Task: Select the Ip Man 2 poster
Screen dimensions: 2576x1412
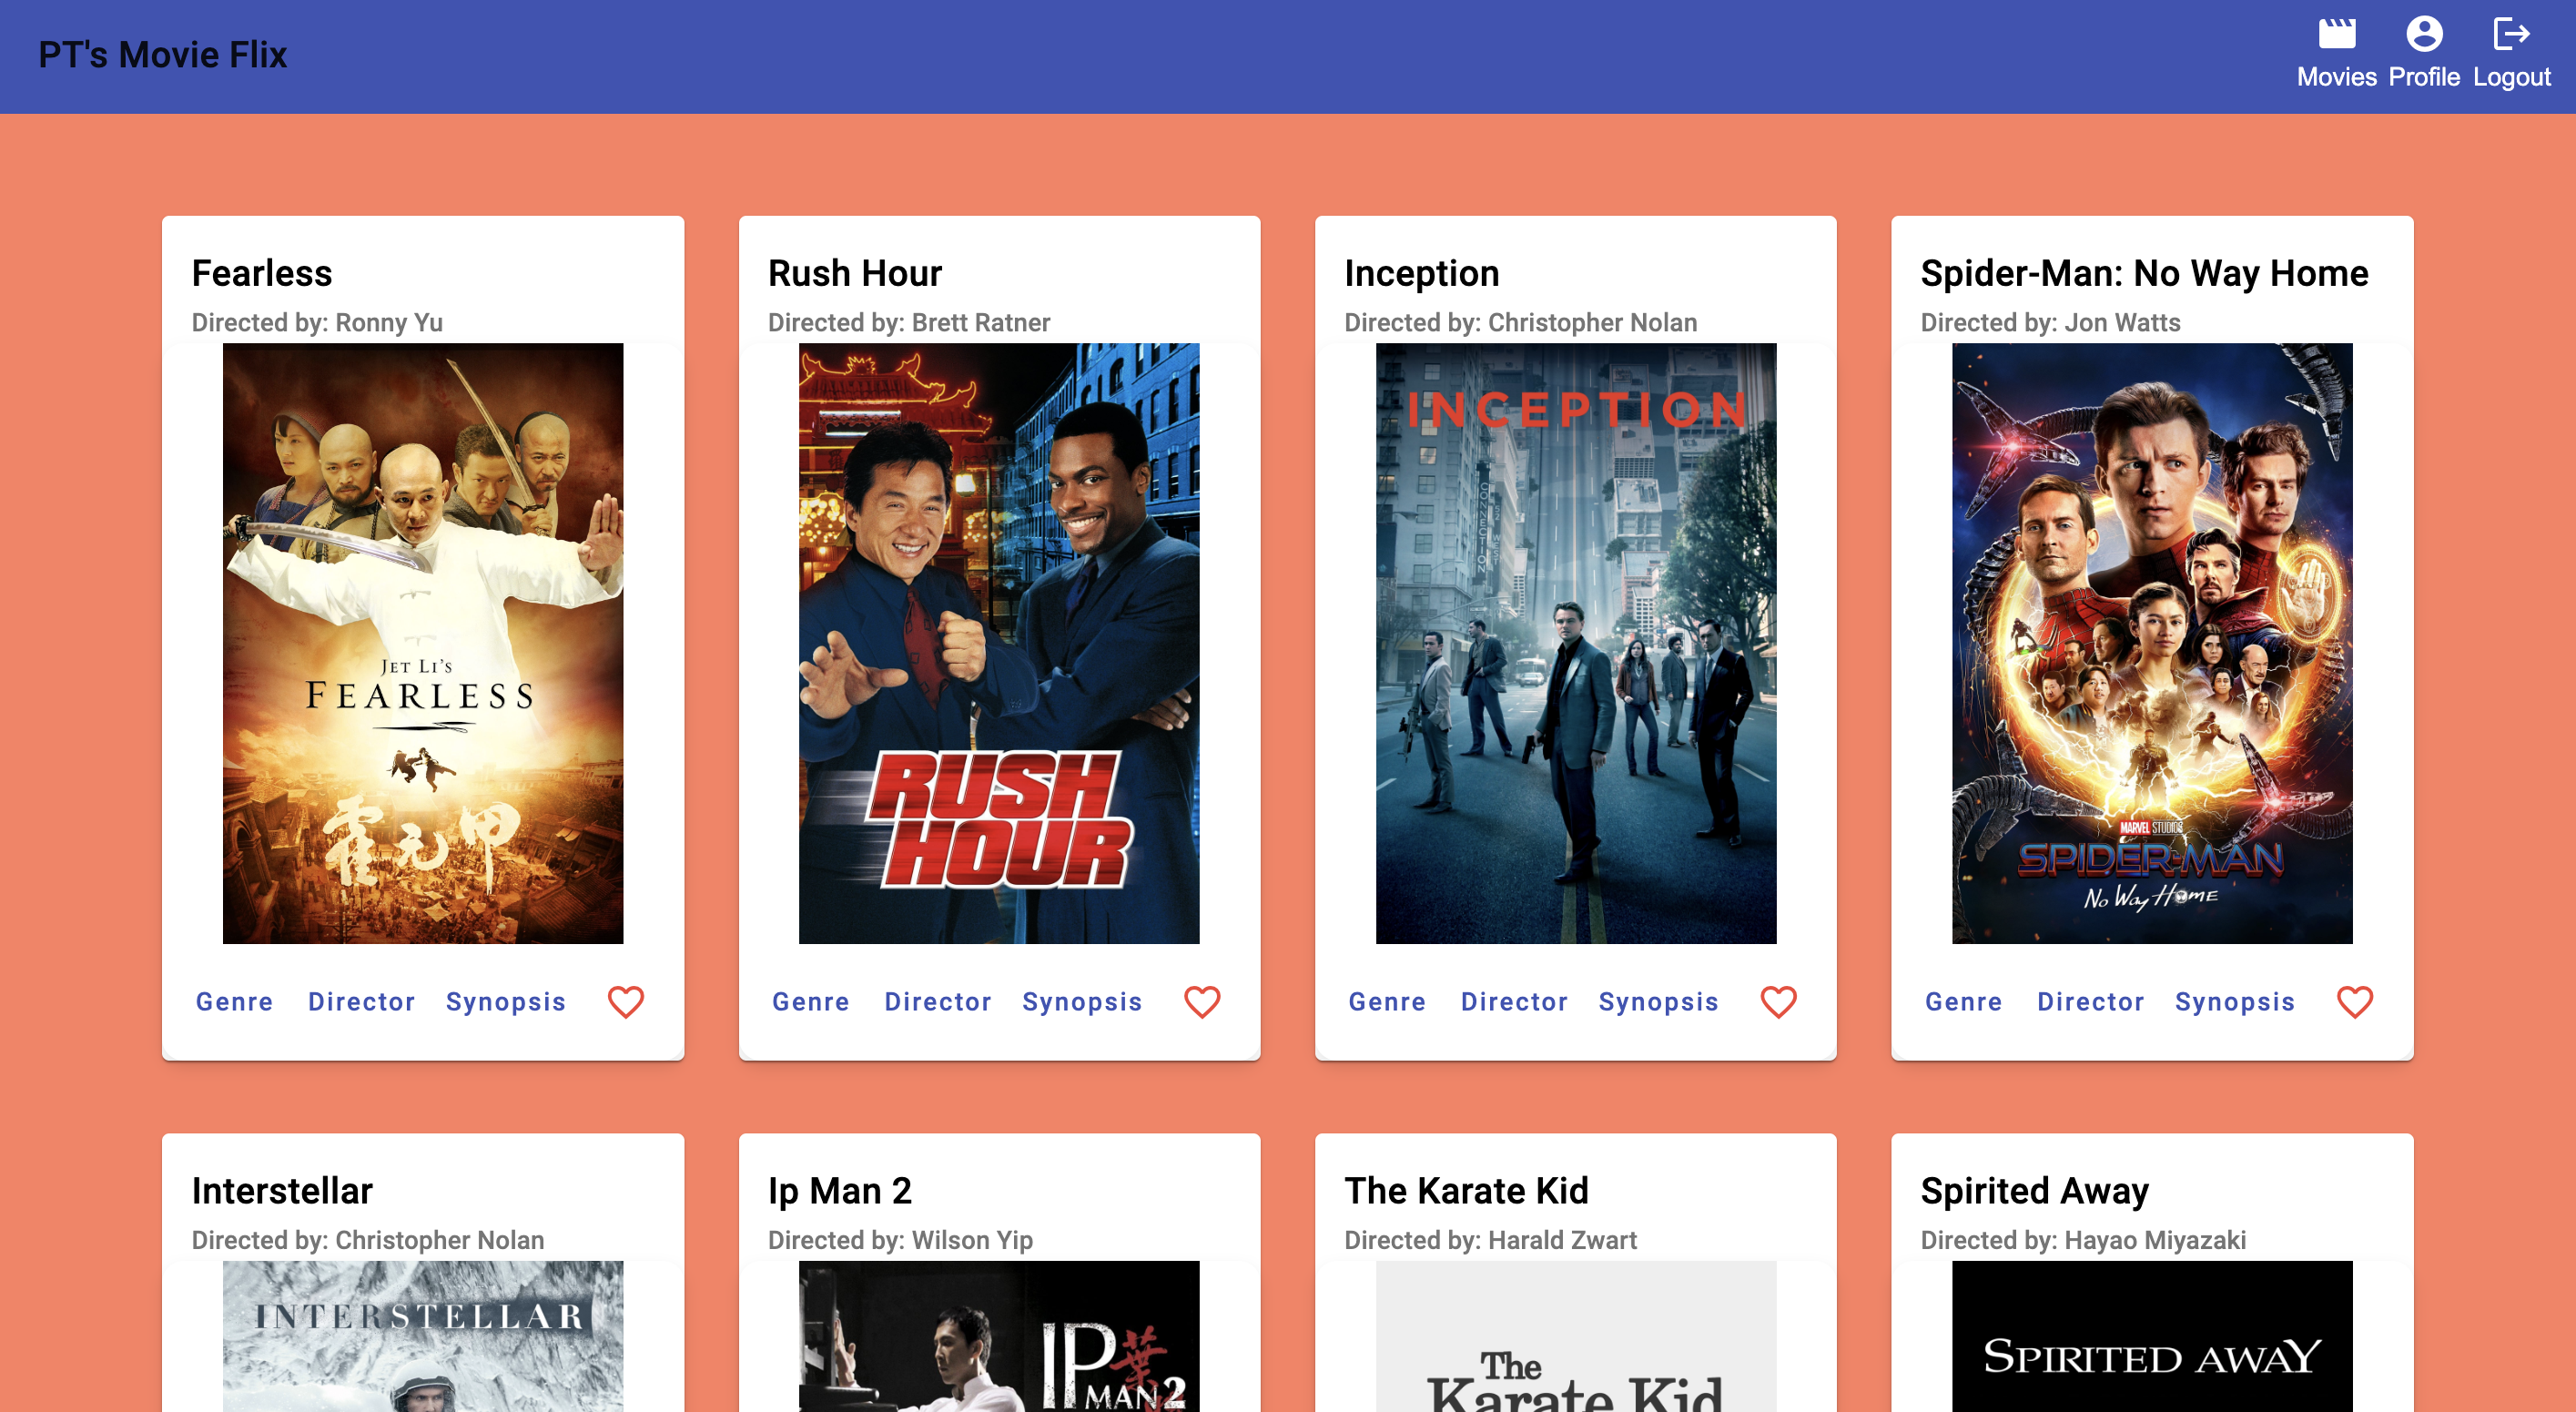Action: [x=999, y=1336]
